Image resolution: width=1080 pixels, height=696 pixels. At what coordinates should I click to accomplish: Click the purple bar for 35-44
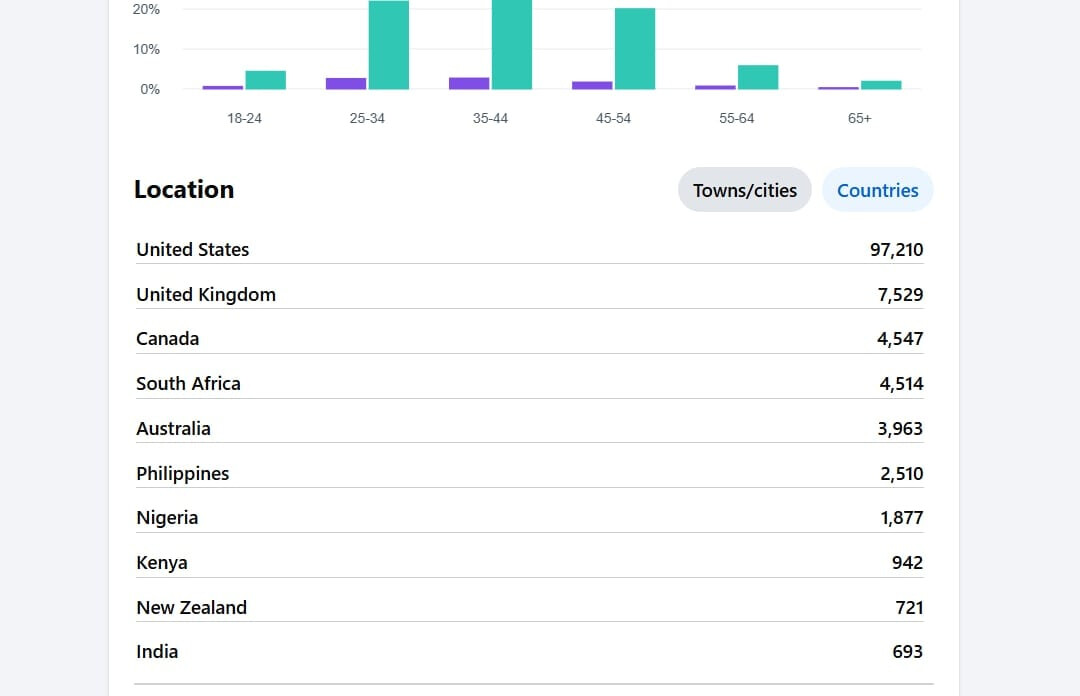coord(469,83)
